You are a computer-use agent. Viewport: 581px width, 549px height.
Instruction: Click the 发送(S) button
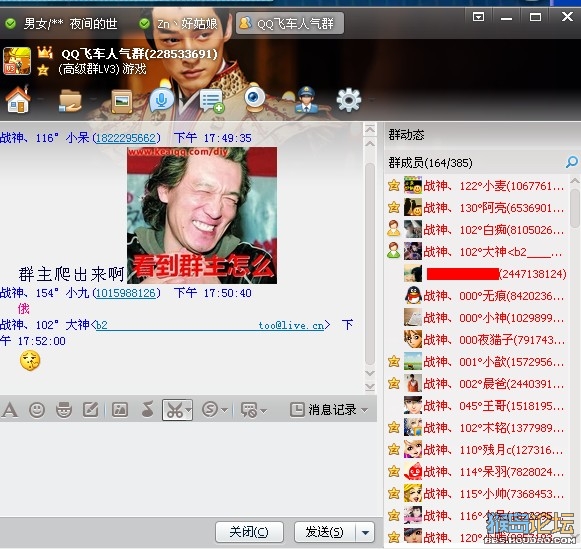click(325, 532)
